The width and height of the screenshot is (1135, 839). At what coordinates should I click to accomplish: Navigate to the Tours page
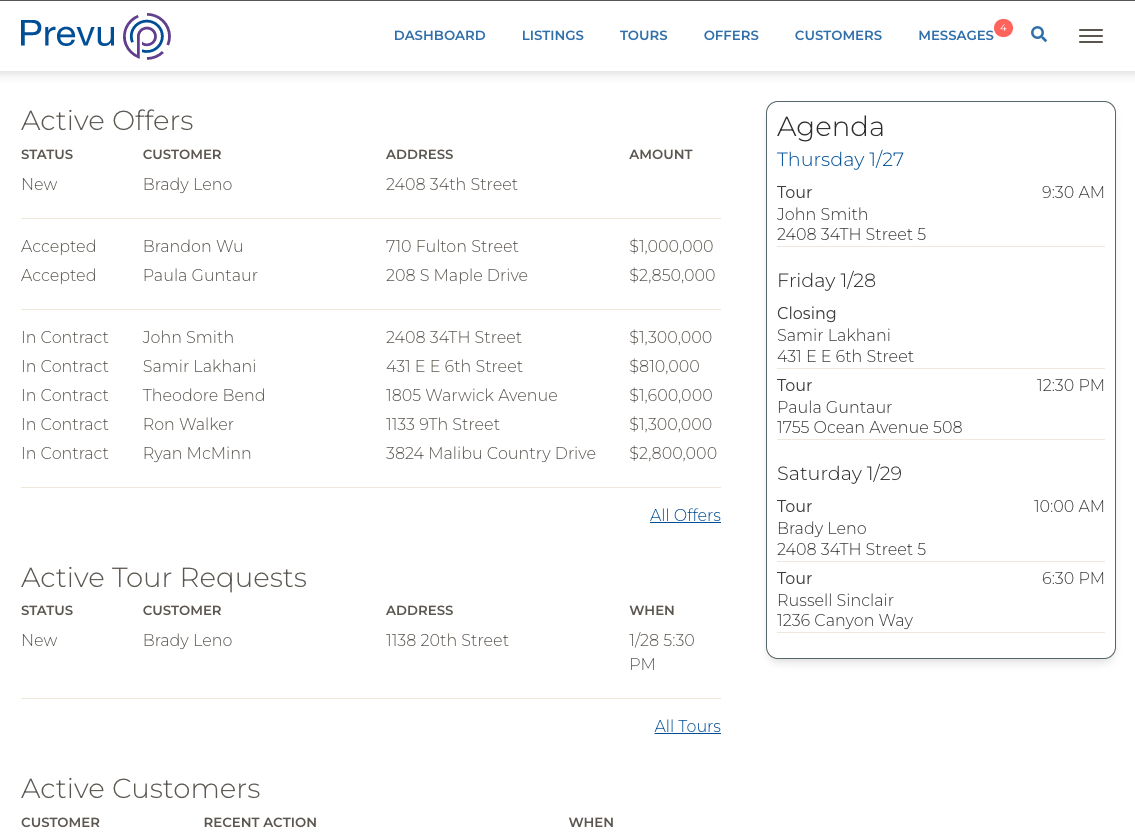(x=643, y=35)
